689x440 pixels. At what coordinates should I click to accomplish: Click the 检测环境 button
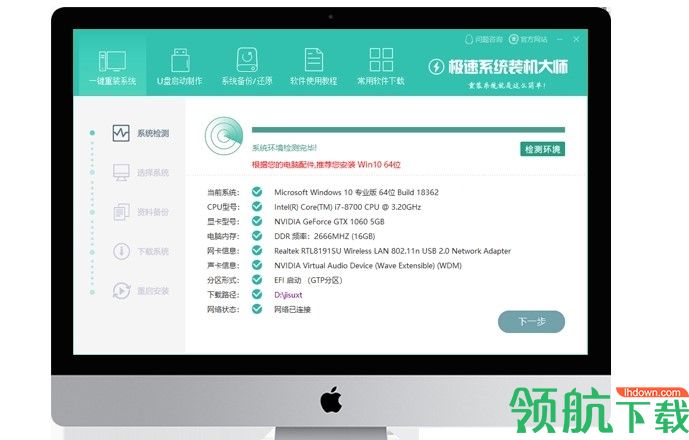tap(542, 149)
